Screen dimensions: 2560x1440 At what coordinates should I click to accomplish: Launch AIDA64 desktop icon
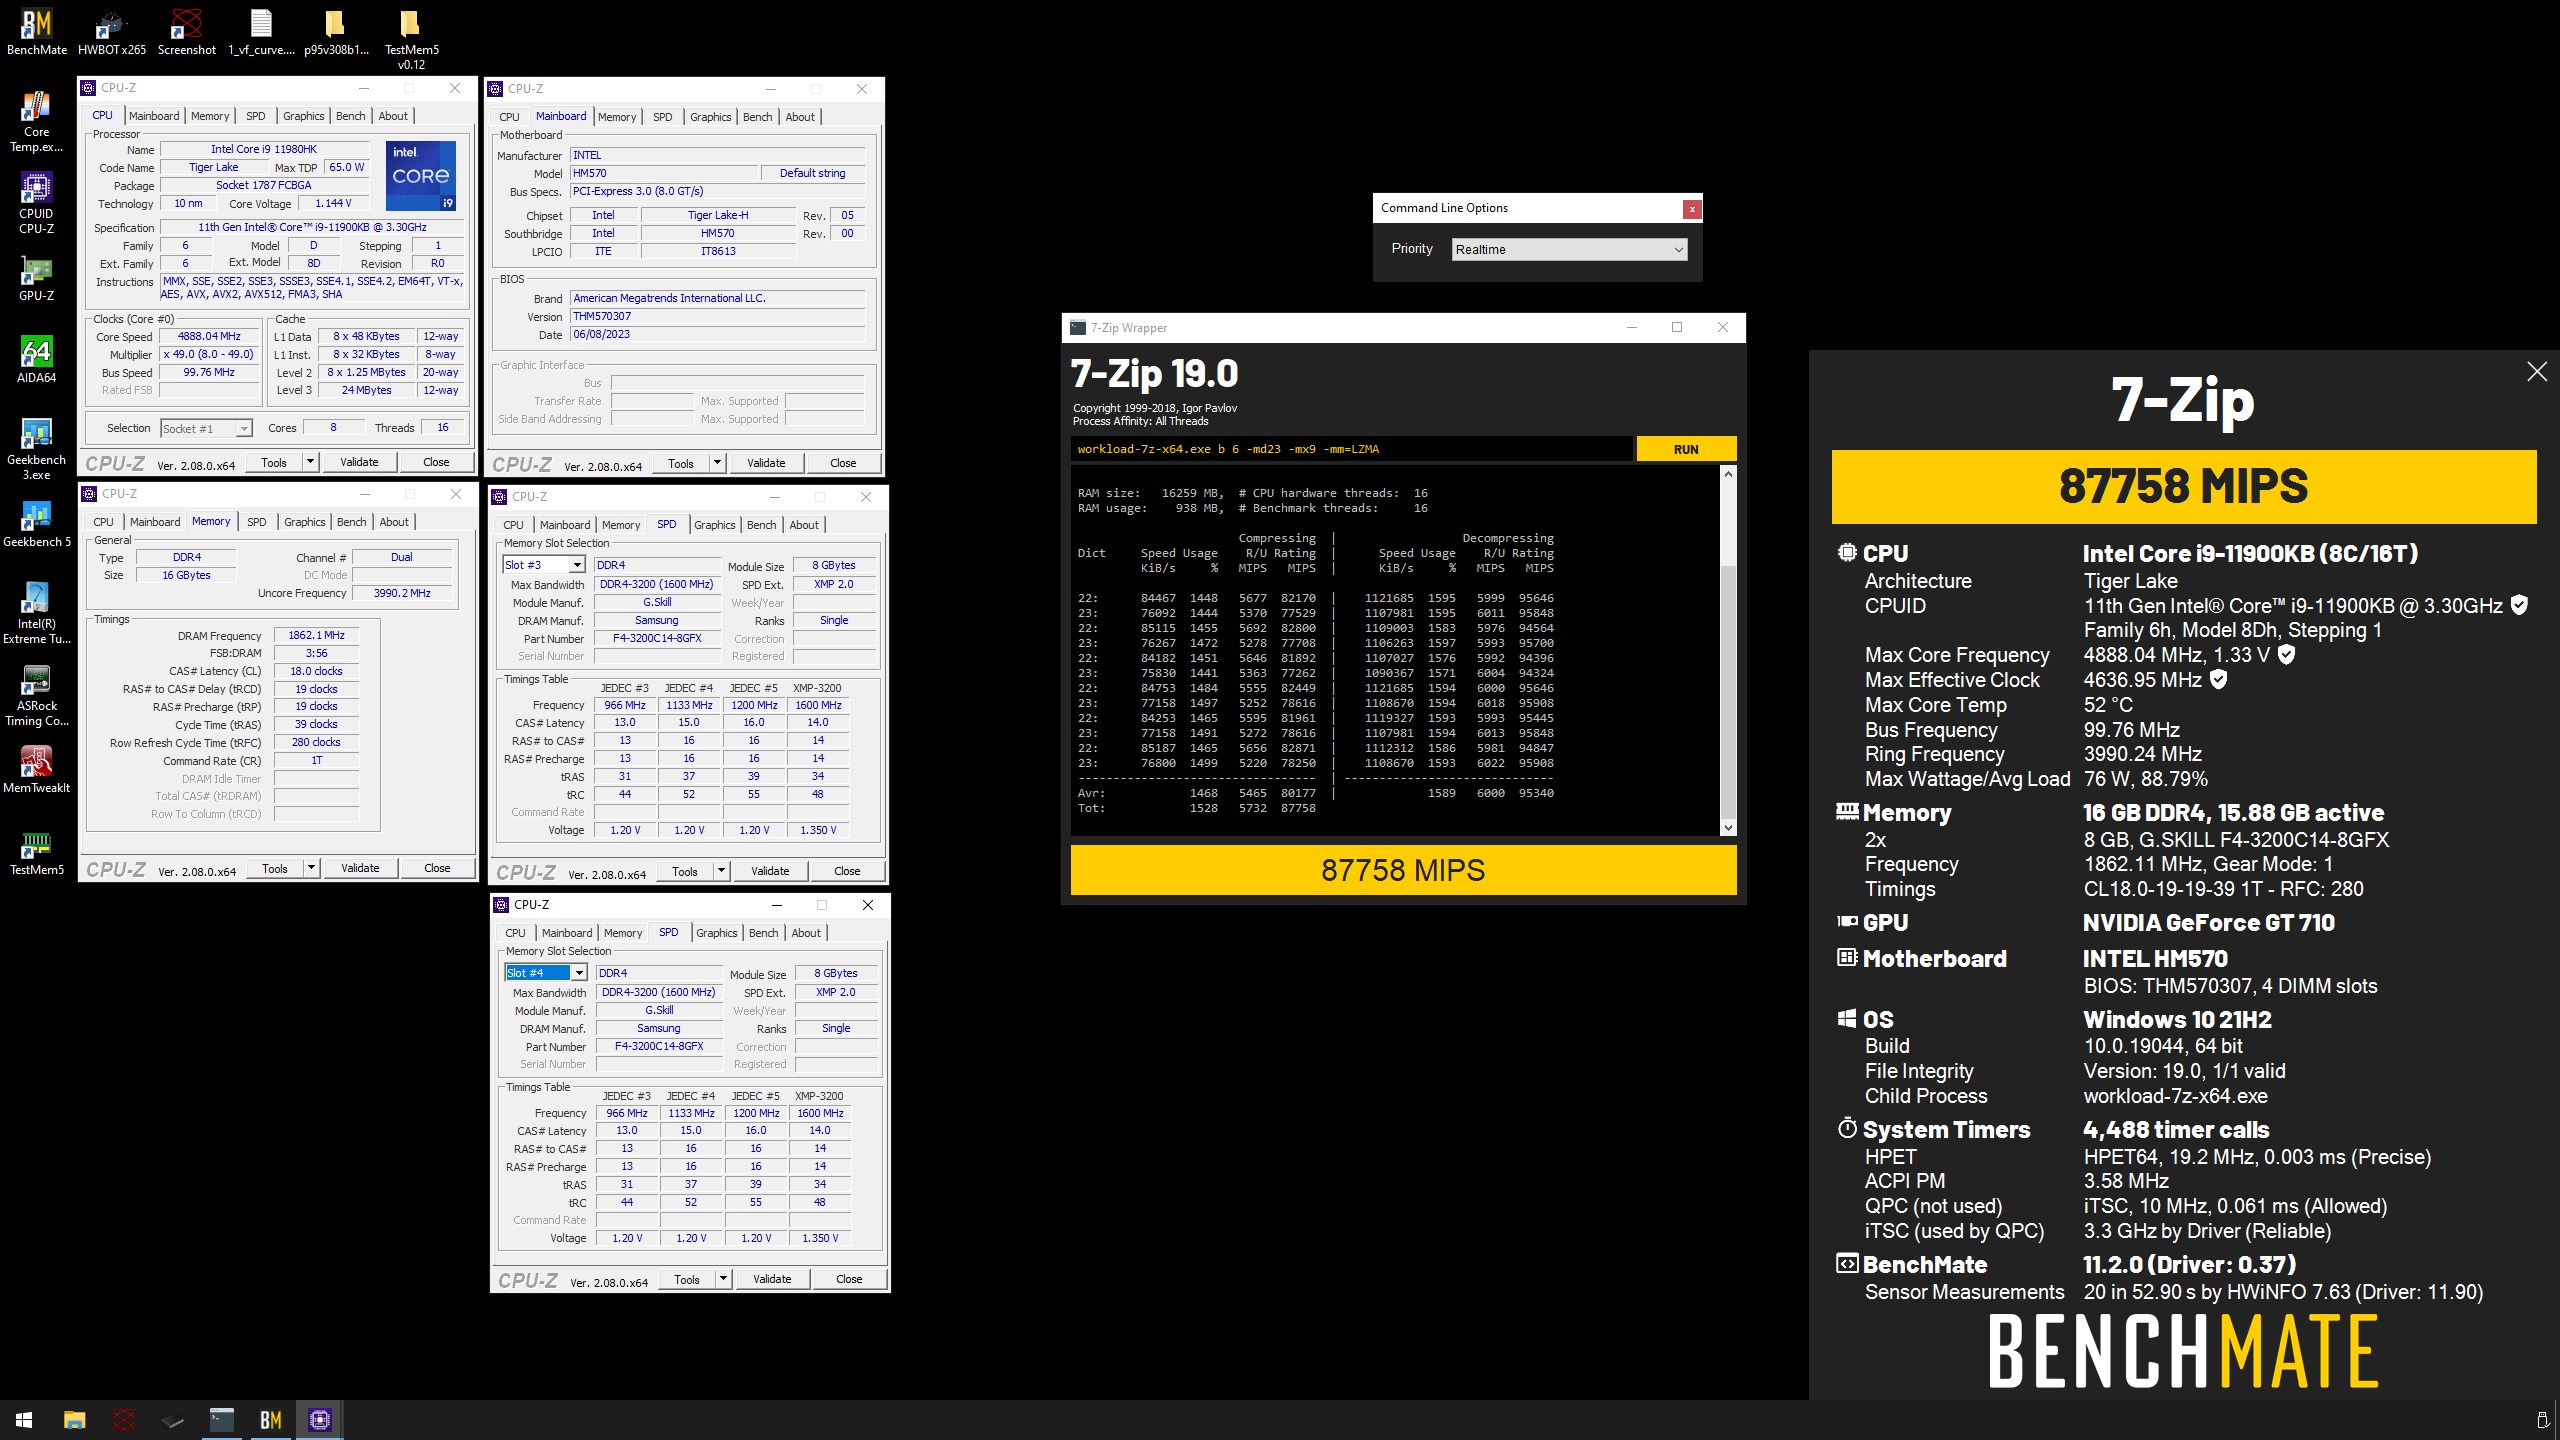tap(37, 360)
